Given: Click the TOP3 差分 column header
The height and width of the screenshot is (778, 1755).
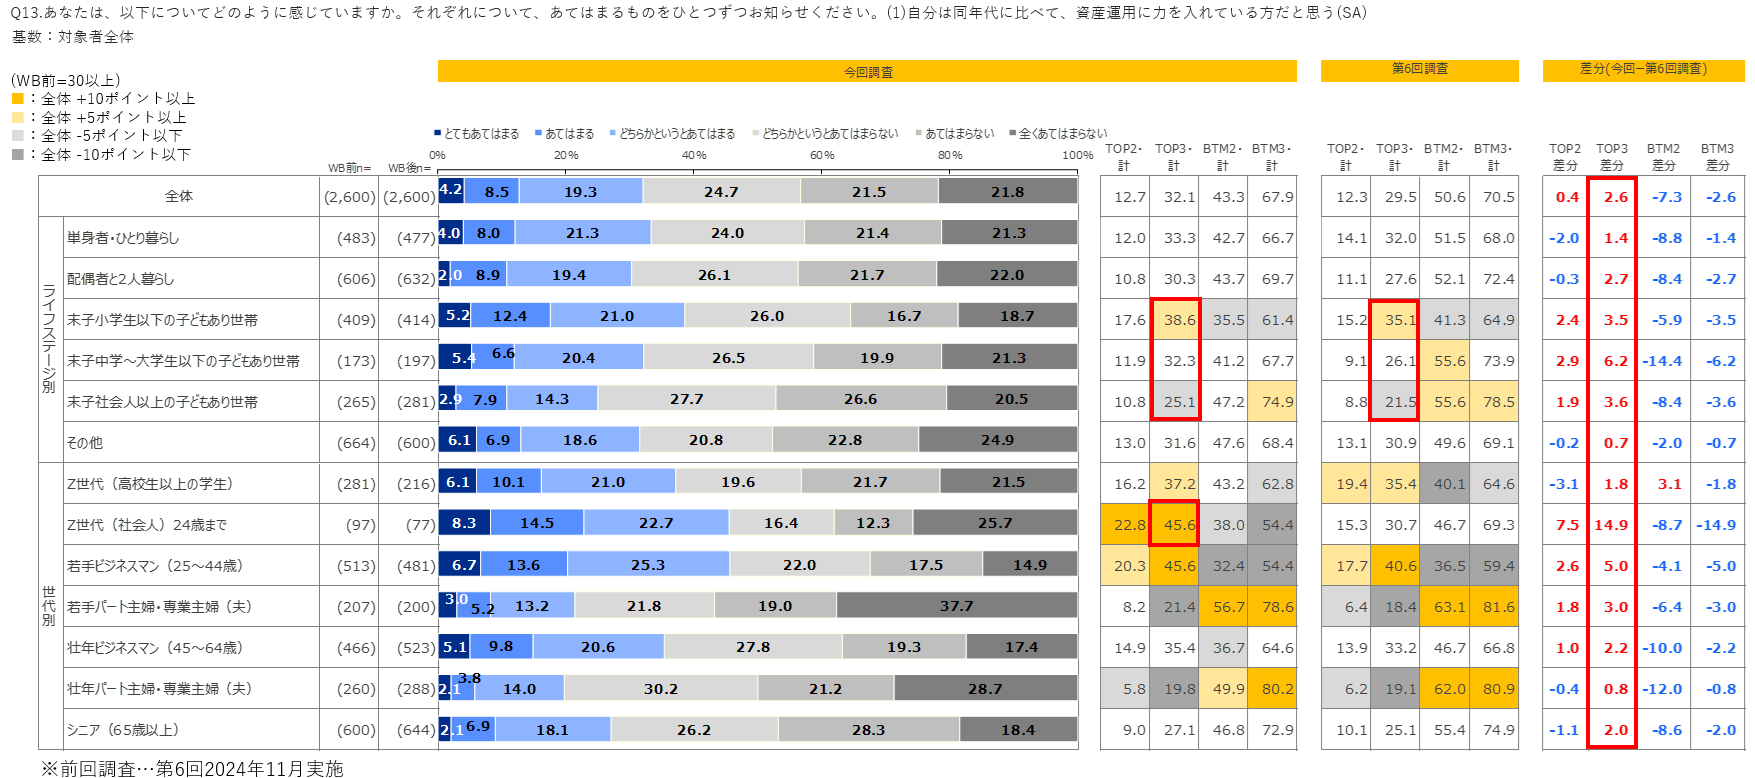Looking at the screenshot, I should [x=1611, y=157].
